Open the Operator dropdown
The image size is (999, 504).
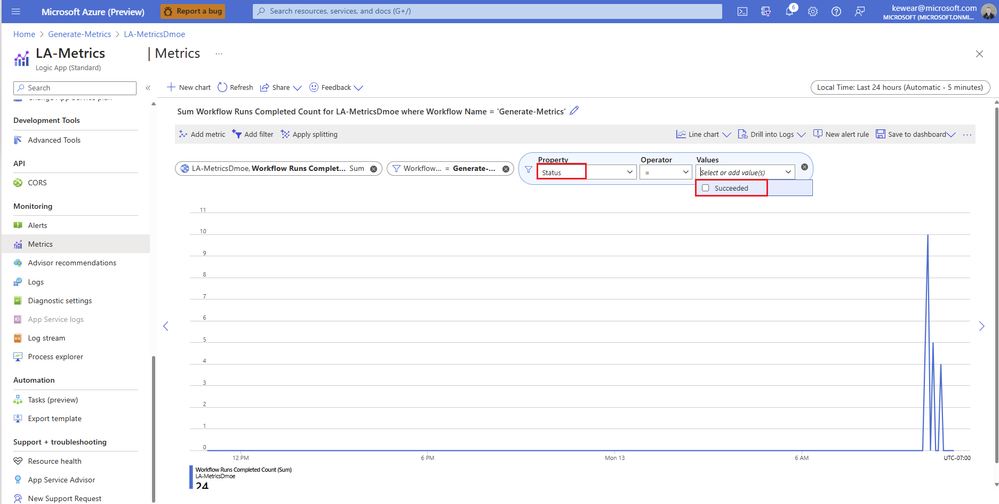666,172
